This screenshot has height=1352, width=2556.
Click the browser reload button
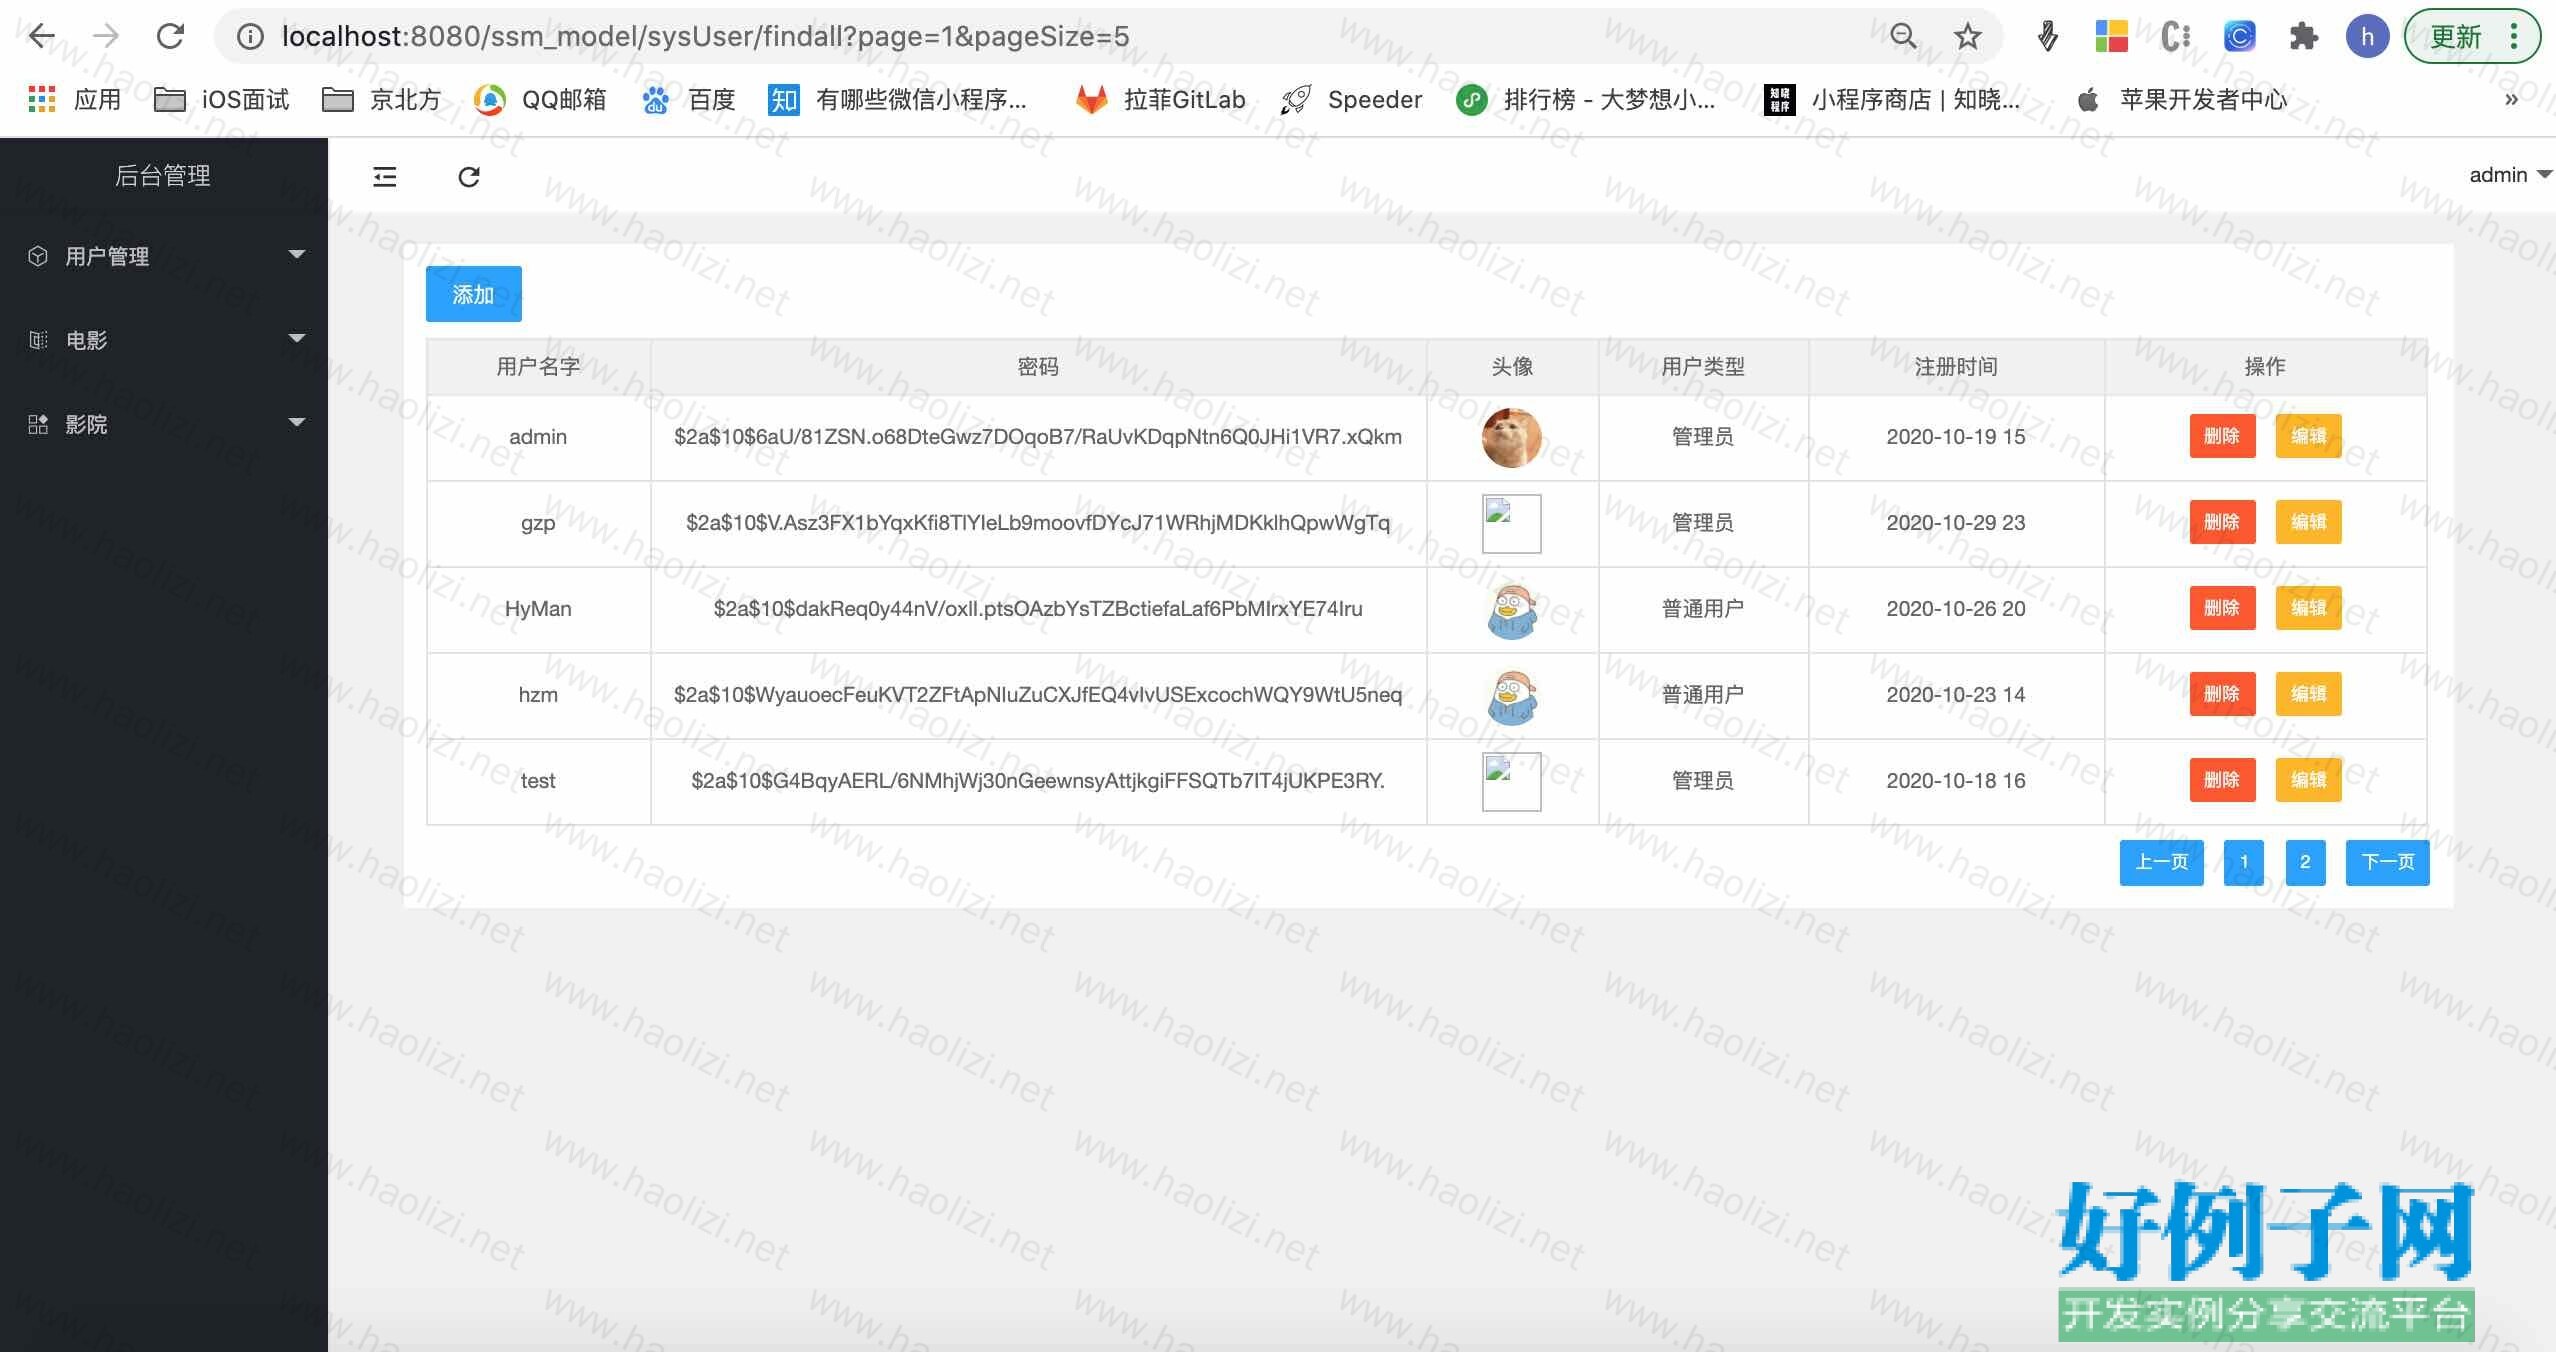click(x=171, y=37)
